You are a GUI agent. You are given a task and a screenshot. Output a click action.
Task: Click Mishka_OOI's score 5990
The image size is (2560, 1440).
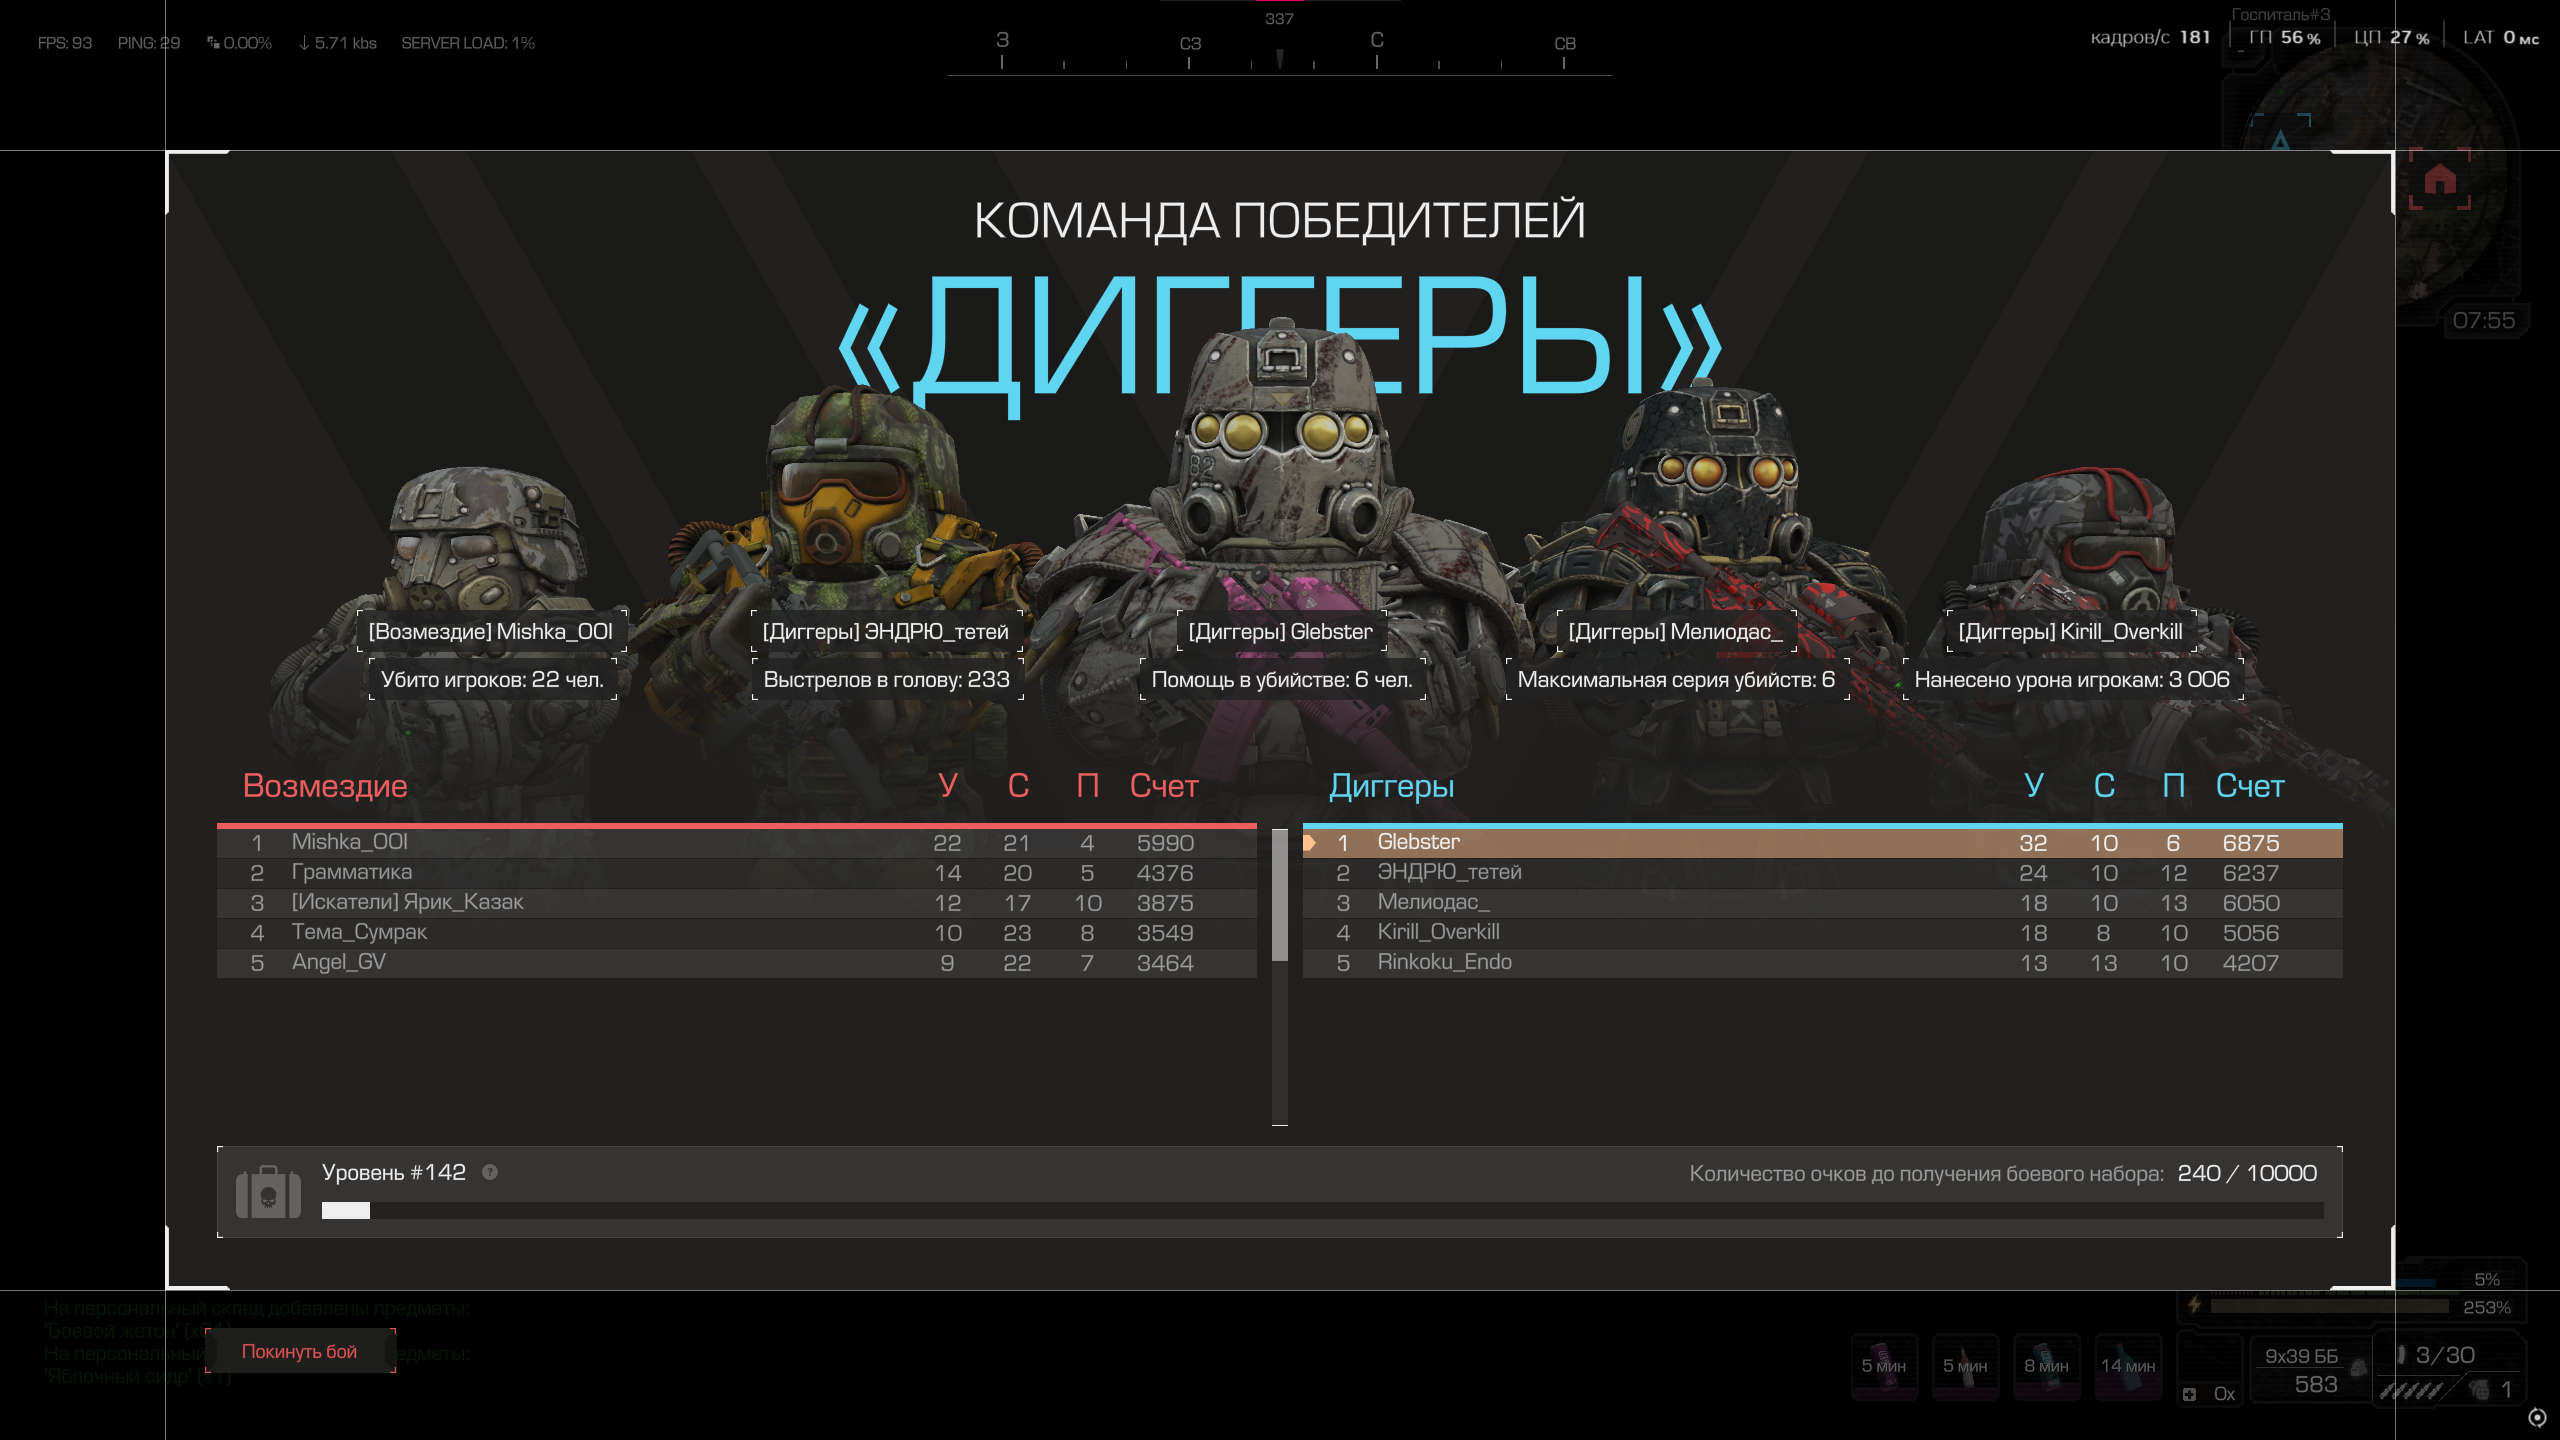tap(1165, 843)
